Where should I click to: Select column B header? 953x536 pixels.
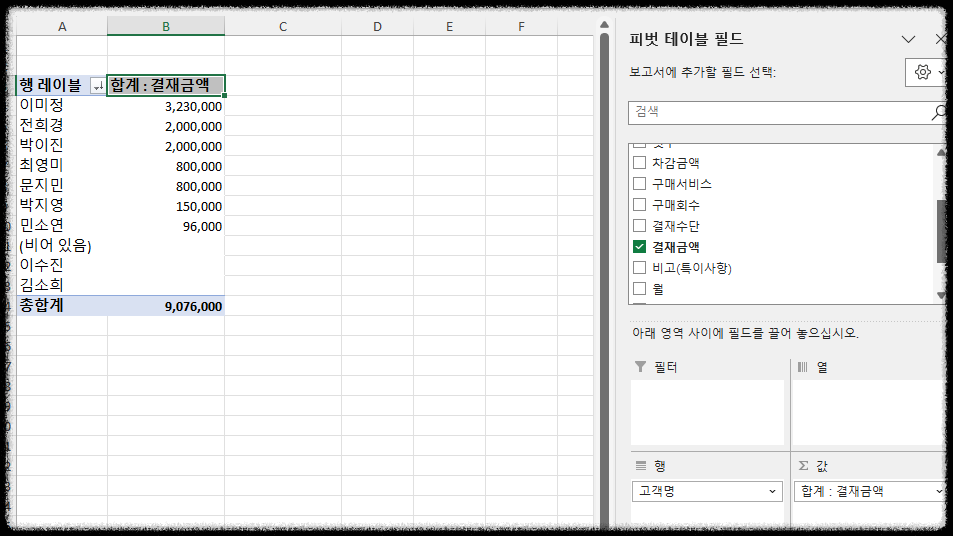[x=166, y=27]
